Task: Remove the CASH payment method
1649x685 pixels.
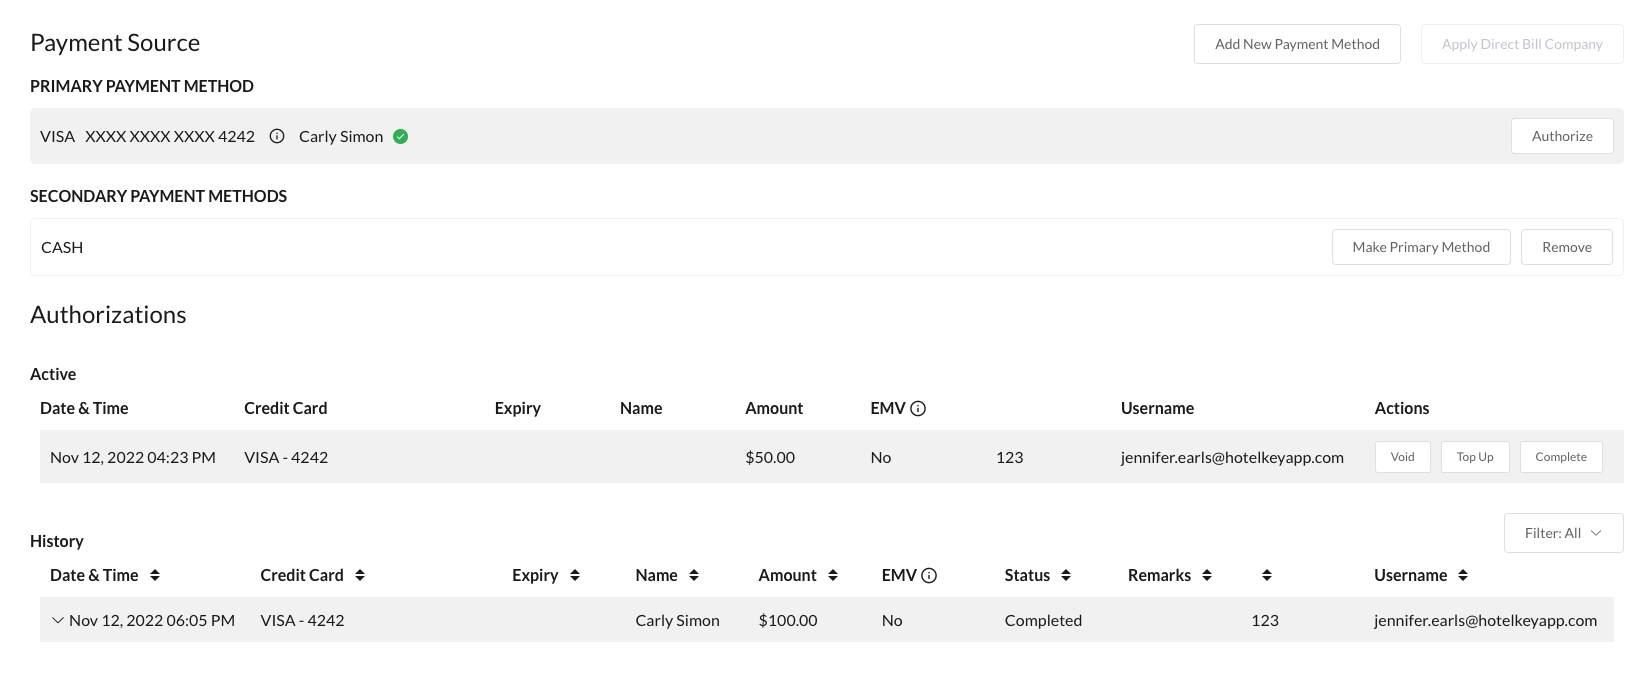Action: (1566, 247)
